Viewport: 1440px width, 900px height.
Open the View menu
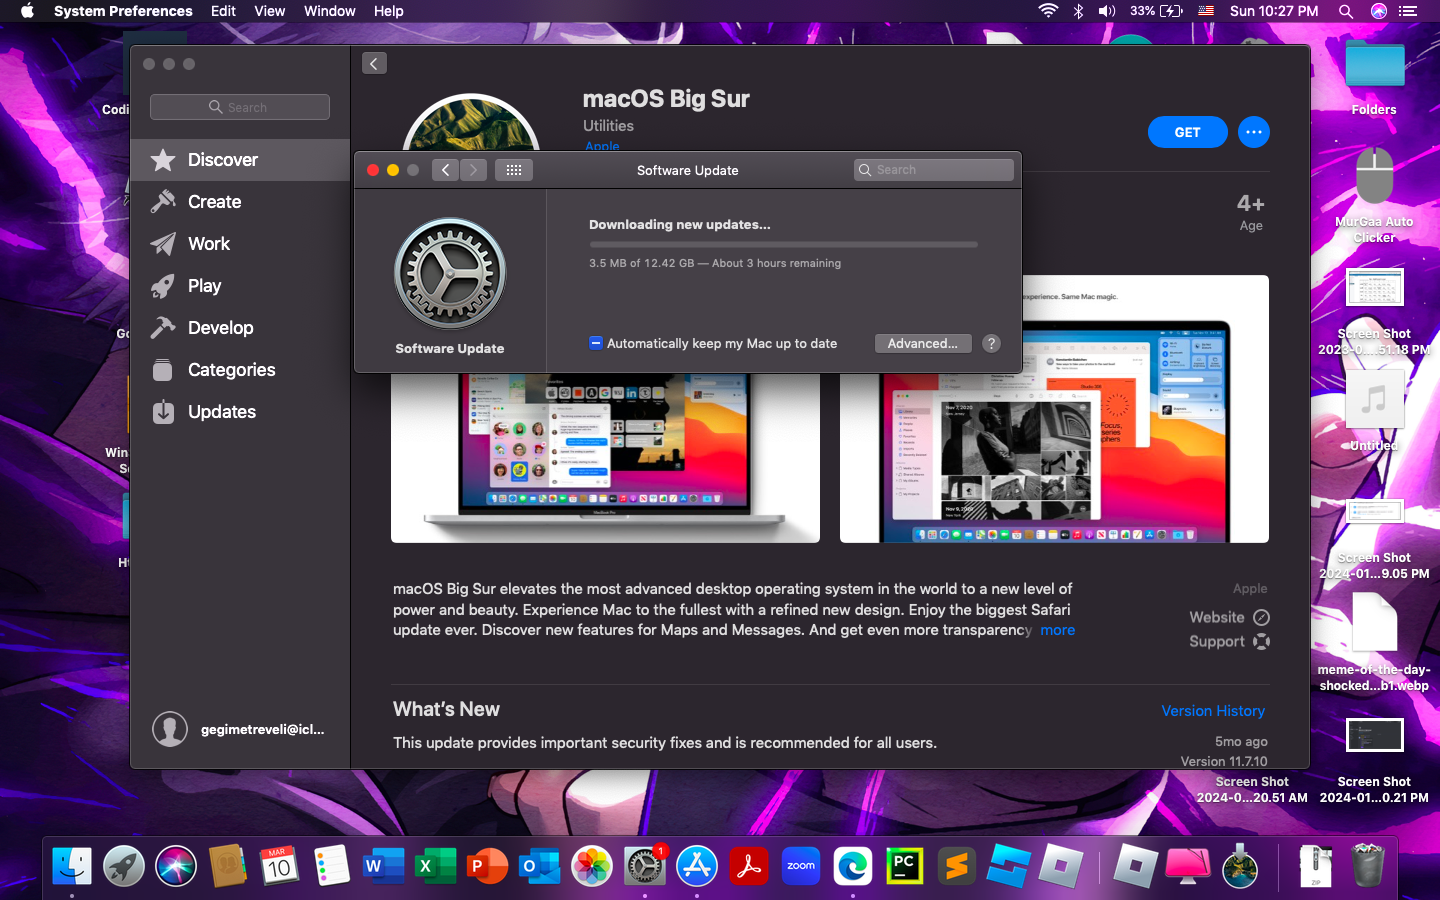coord(270,11)
